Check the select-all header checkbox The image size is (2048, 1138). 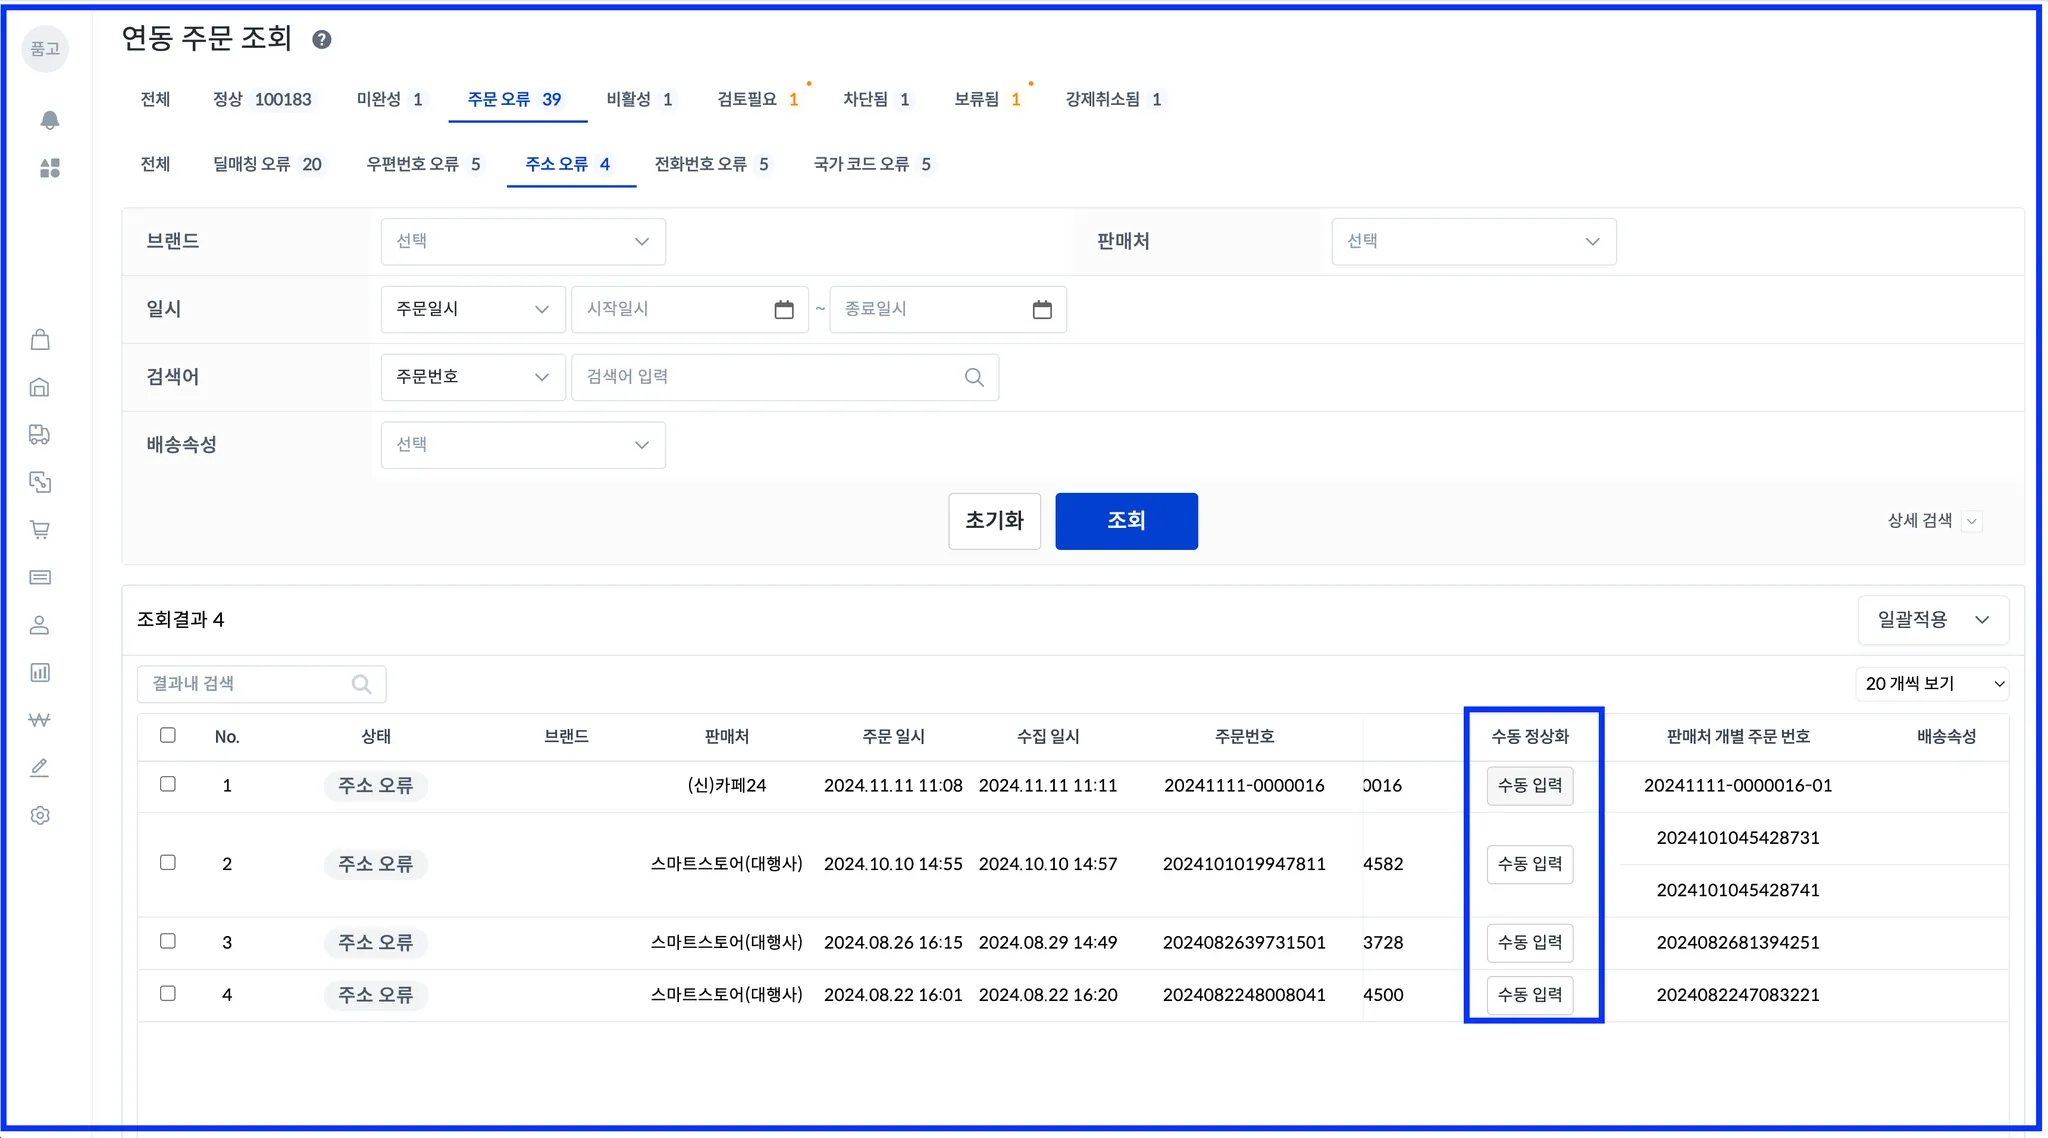[168, 735]
